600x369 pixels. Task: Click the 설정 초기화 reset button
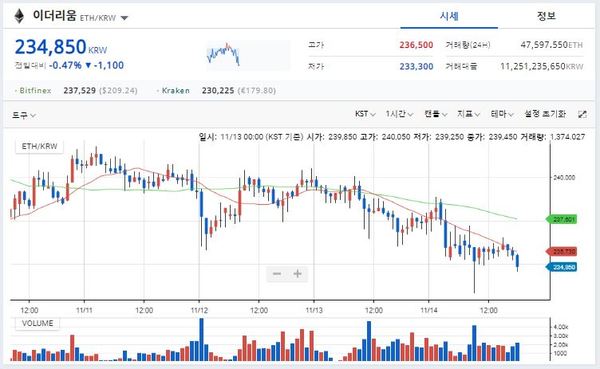pyautogui.click(x=545, y=114)
